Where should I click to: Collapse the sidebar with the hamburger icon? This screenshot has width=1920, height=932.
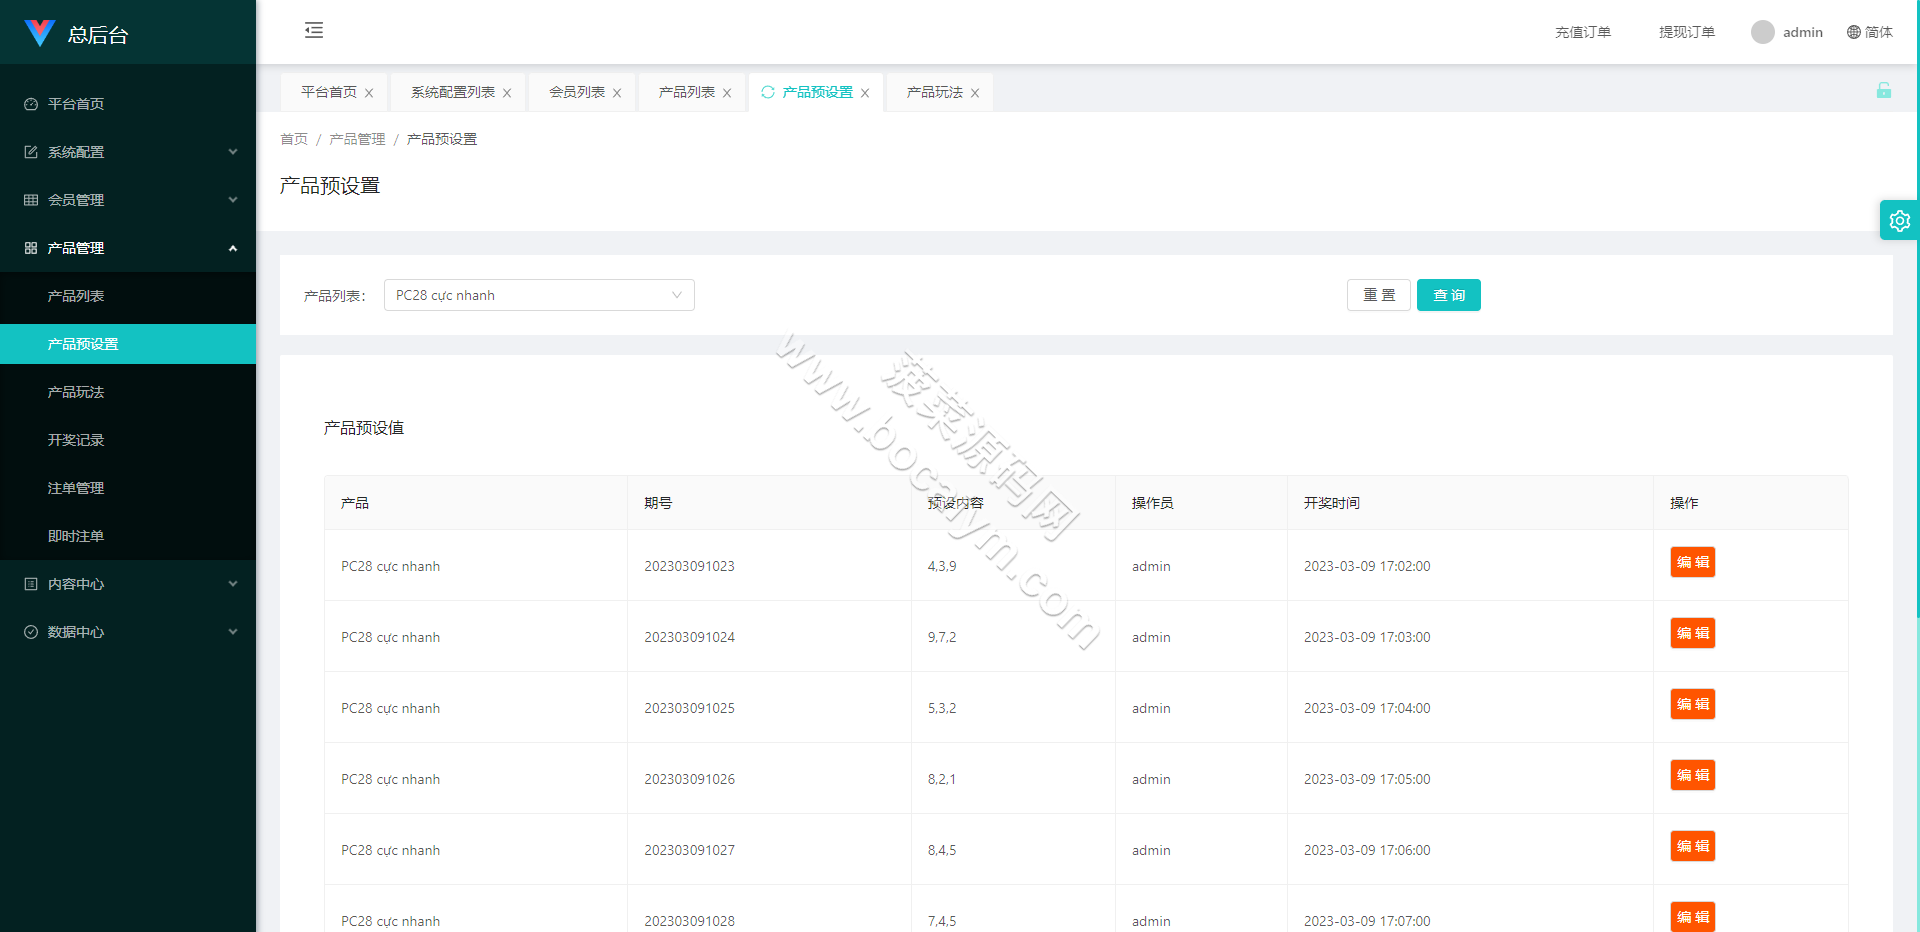point(314,30)
